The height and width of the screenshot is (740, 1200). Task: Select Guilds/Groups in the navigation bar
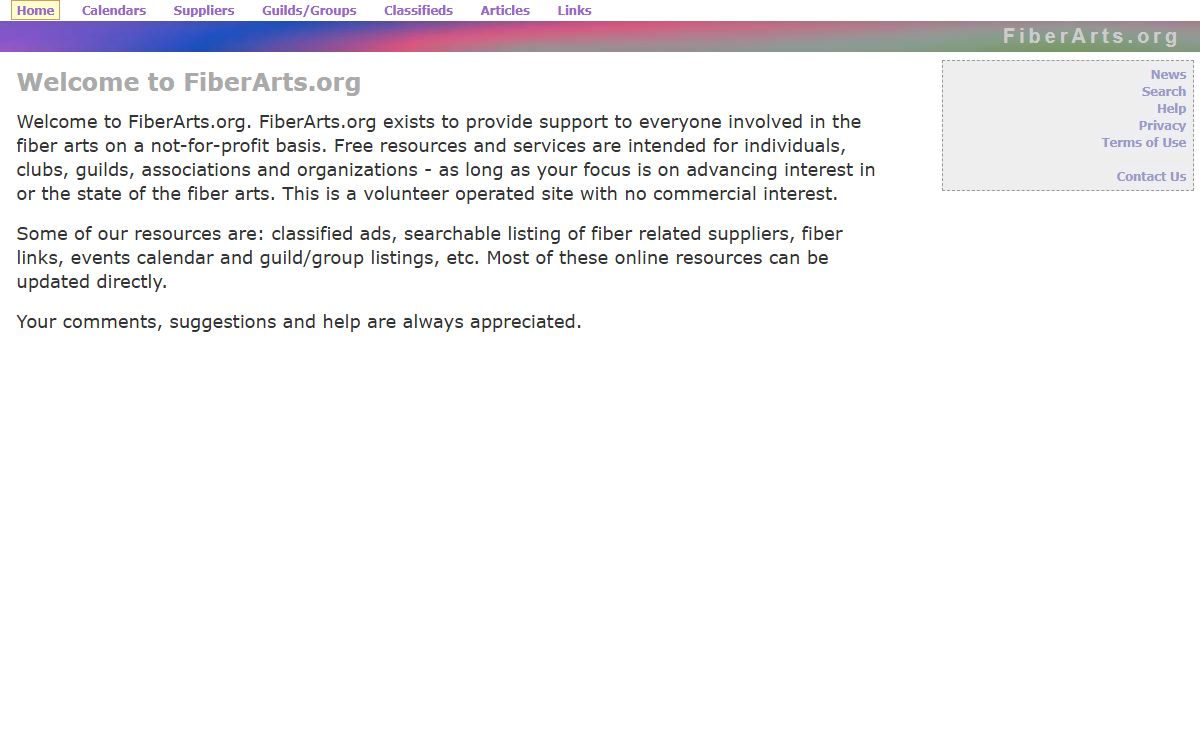(309, 11)
